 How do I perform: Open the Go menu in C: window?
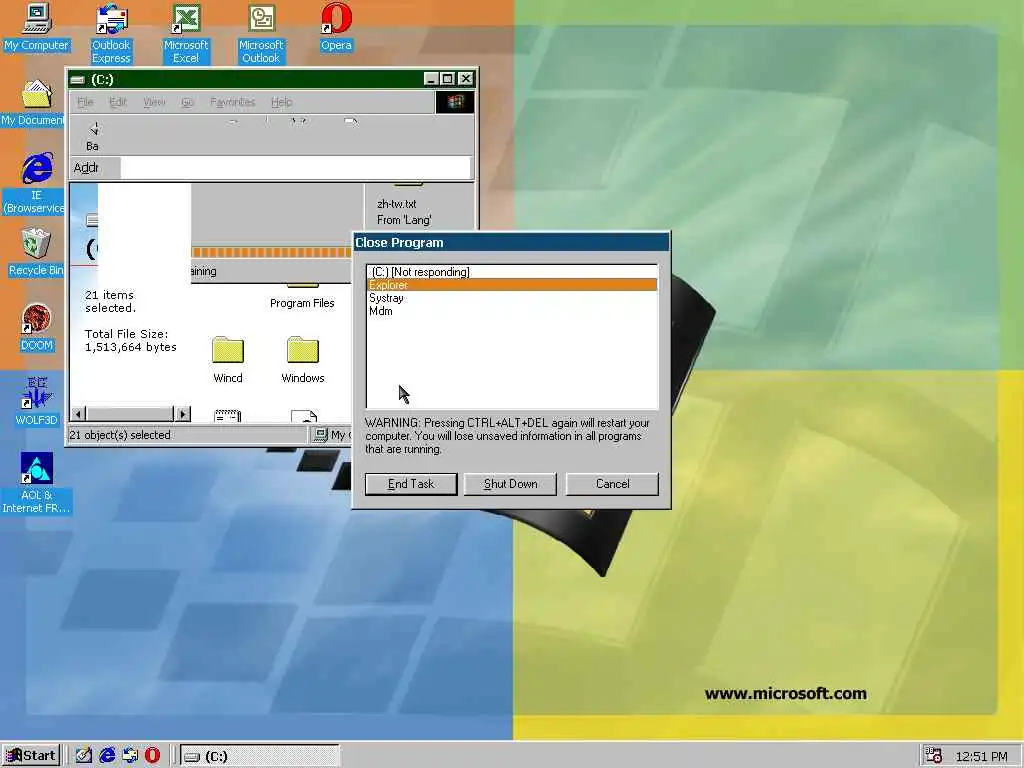(187, 102)
